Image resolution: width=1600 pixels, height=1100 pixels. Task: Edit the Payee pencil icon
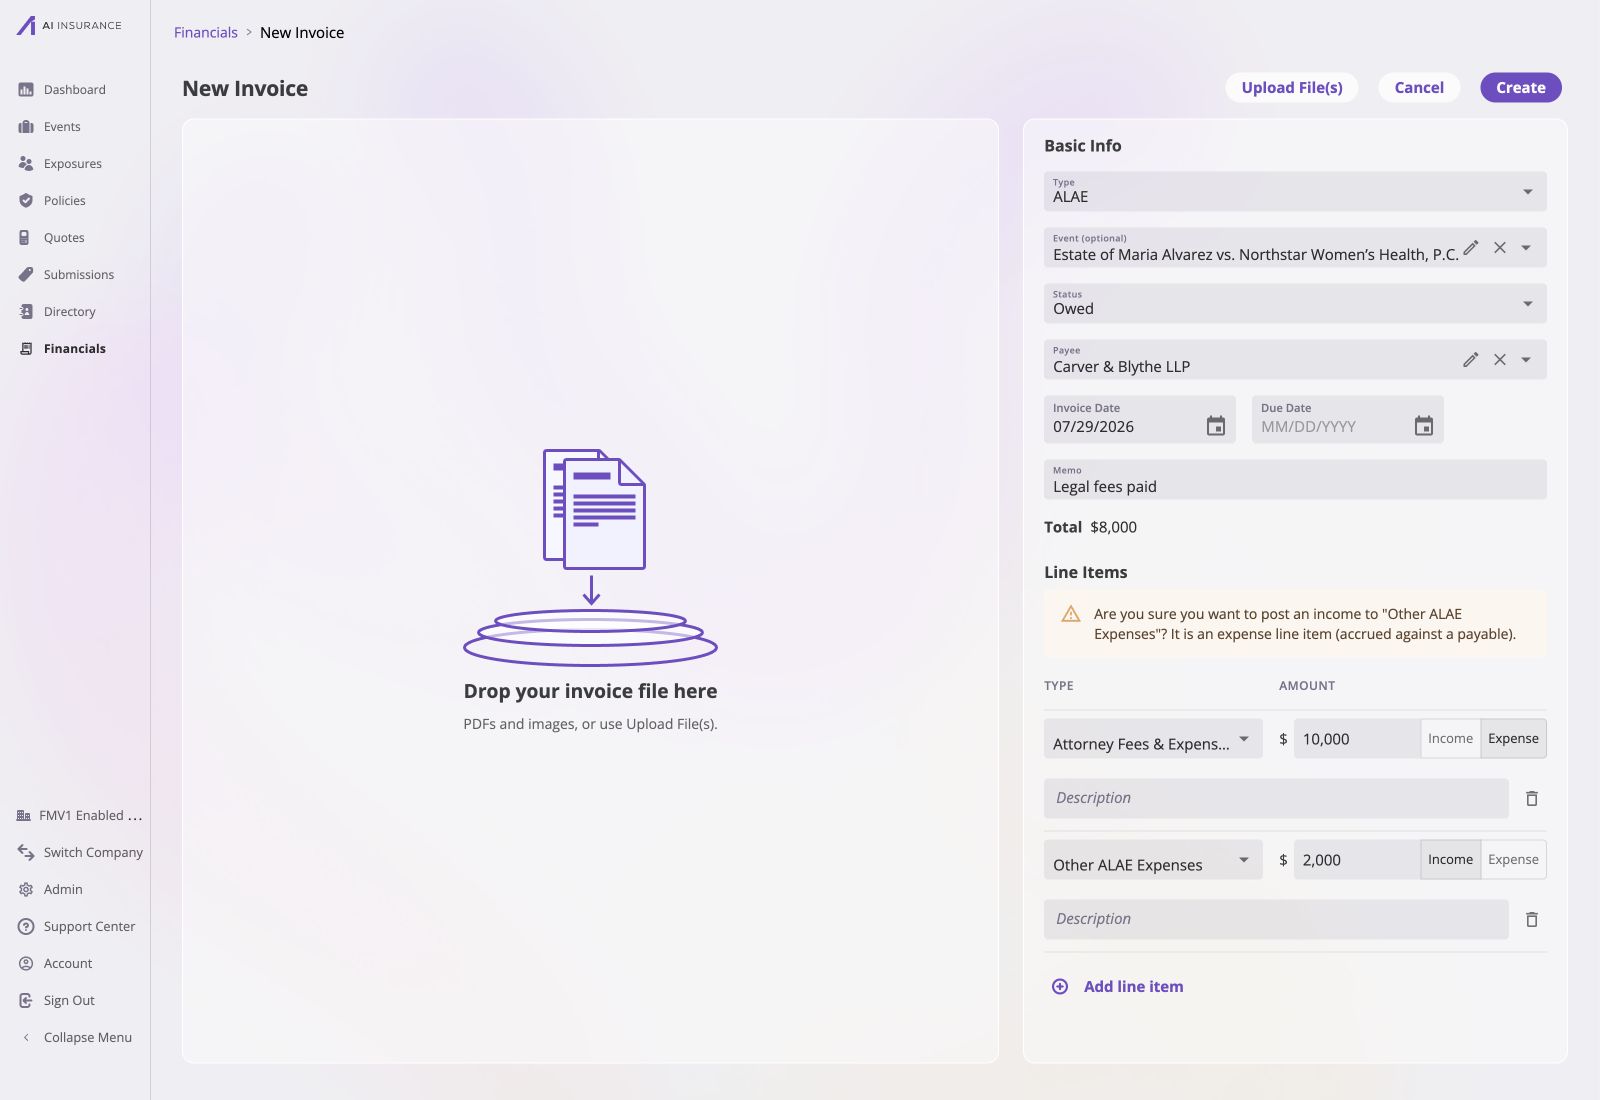[1470, 360]
